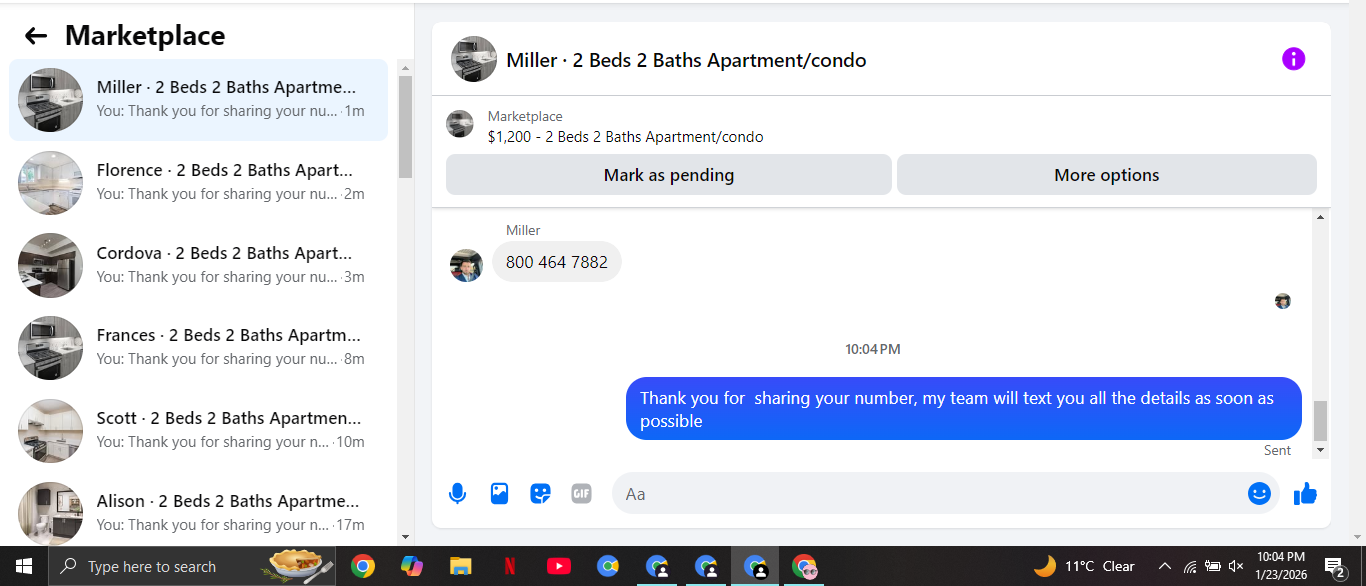Send a thumbs-up like
The width and height of the screenshot is (1366, 586).
tap(1305, 493)
